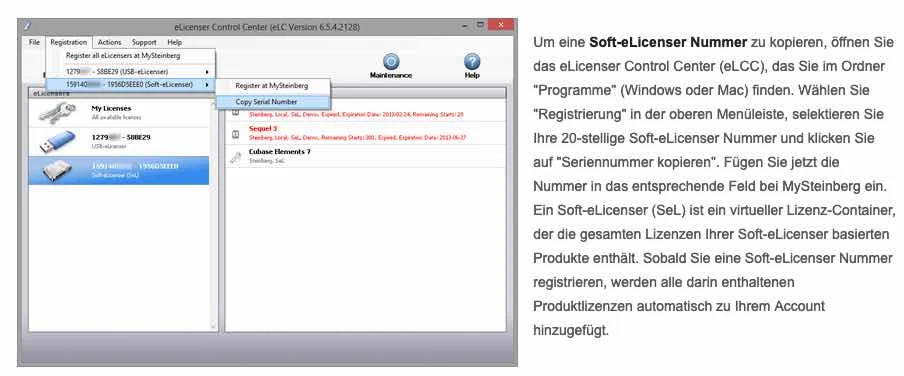Select the Sequel 3 license entry
The image size is (904, 376).
pos(366,133)
